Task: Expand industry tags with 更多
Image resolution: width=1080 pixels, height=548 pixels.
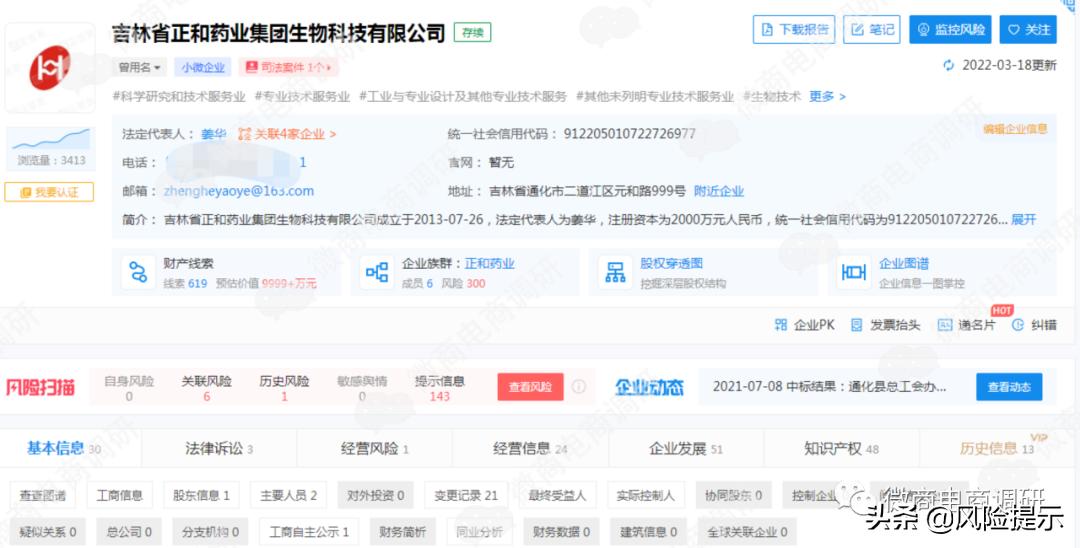Action: [x=827, y=96]
